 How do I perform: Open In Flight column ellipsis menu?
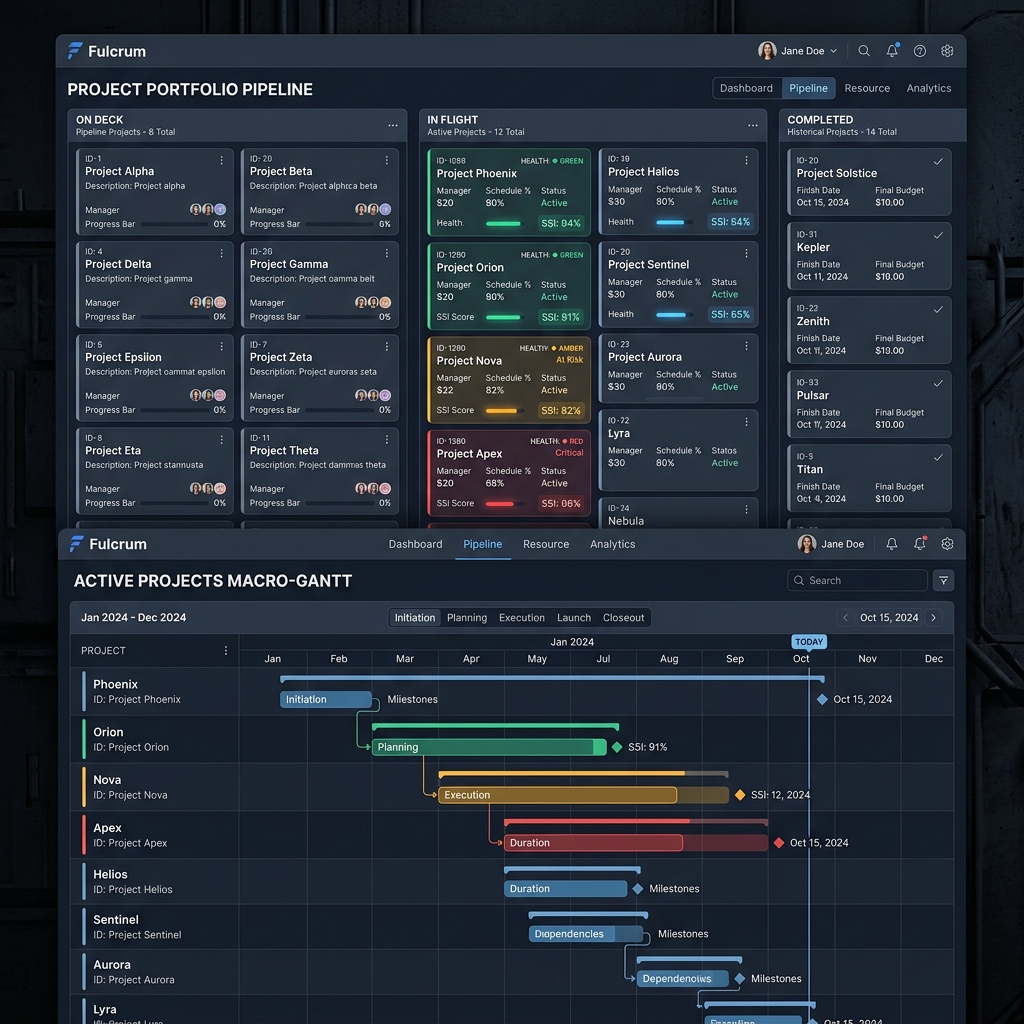tap(752, 125)
